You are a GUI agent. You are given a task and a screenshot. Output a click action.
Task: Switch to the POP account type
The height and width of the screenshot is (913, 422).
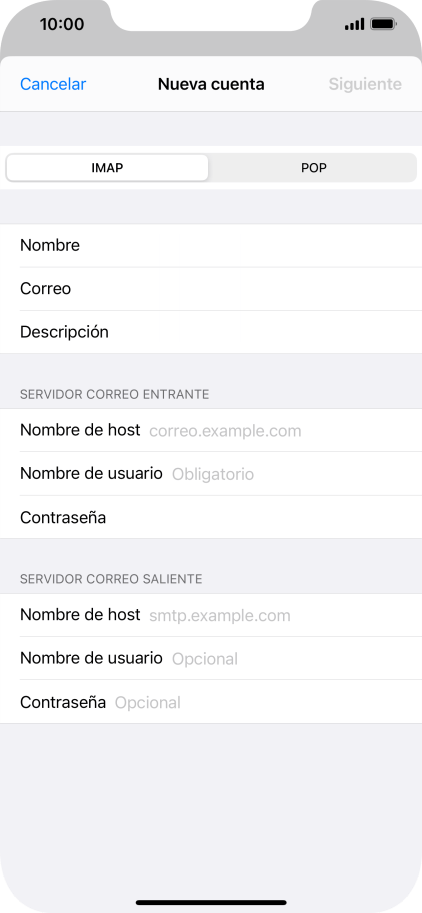pos(314,168)
